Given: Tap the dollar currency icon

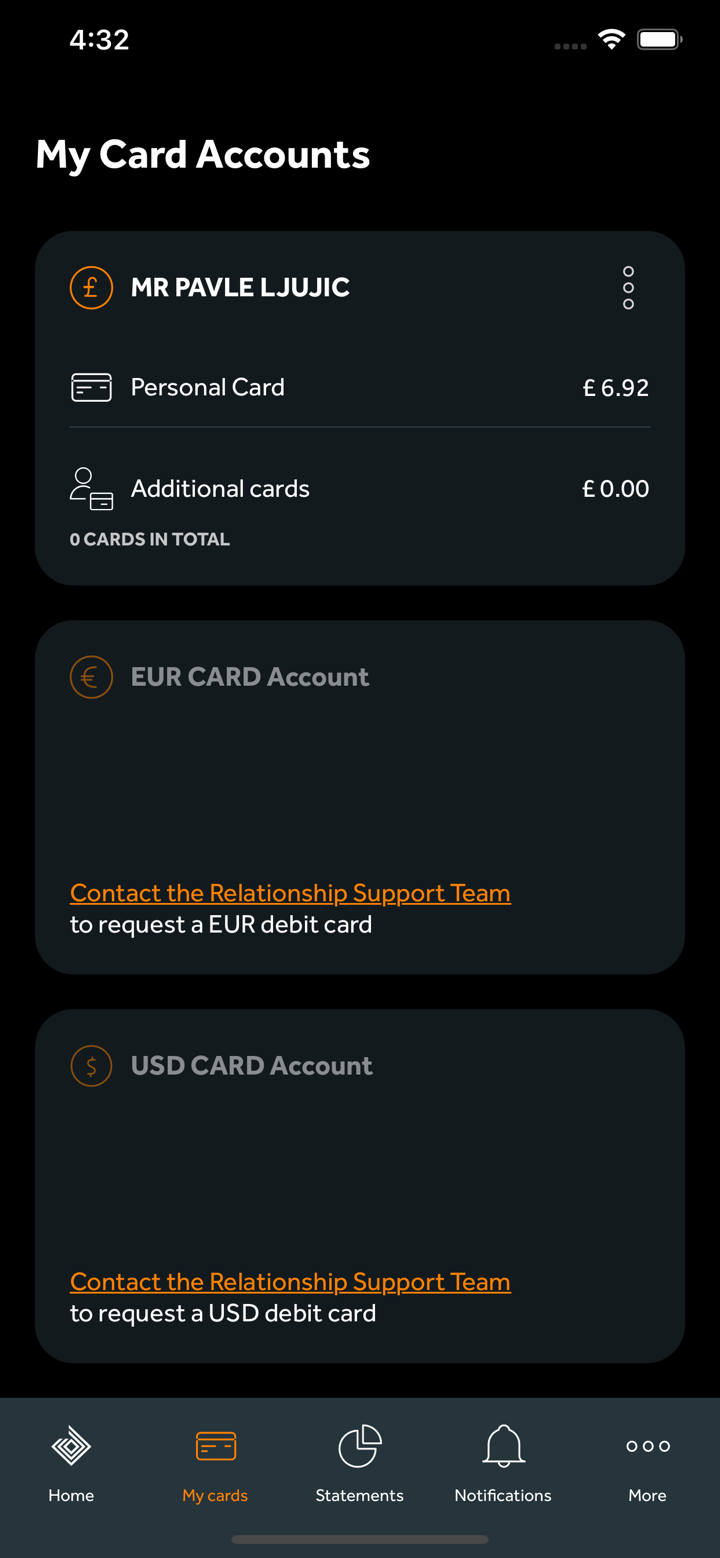Looking at the screenshot, I should click(x=91, y=1066).
